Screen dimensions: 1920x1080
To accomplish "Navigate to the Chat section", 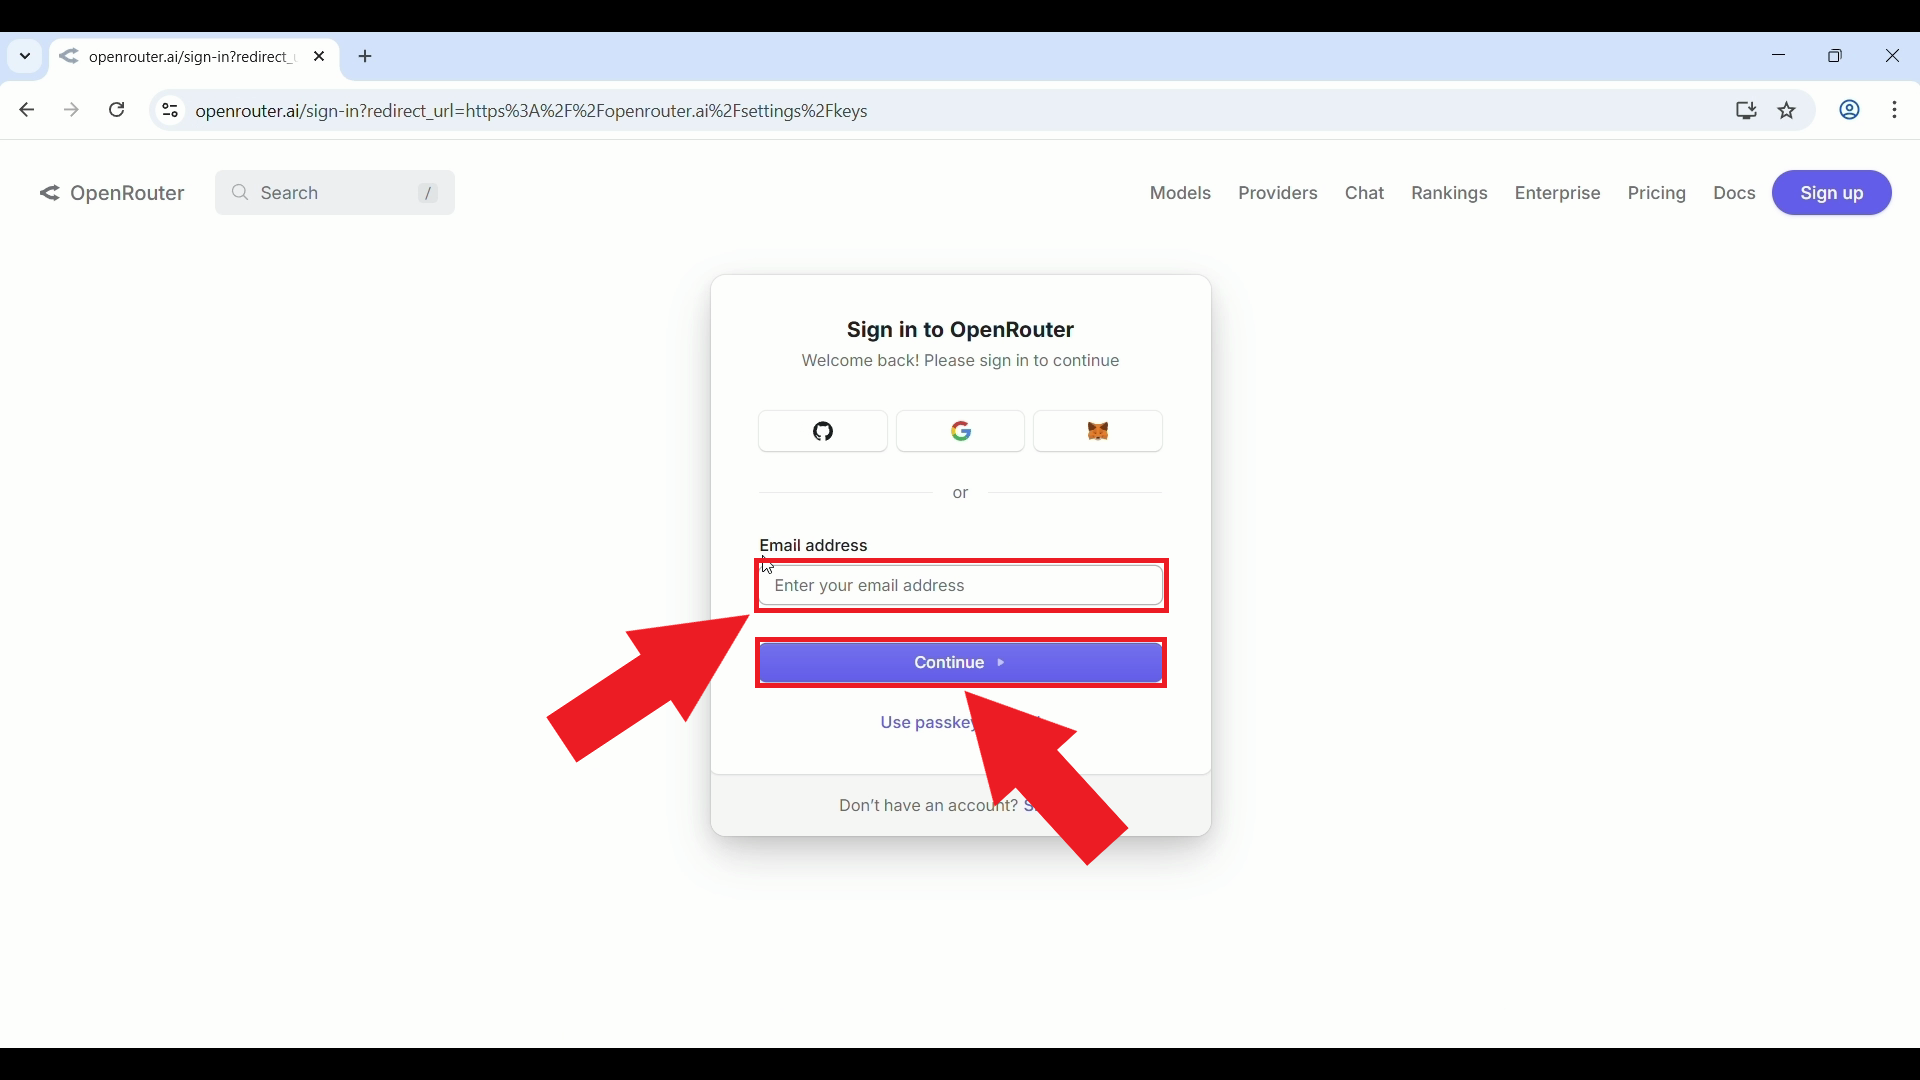I will [1364, 192].
